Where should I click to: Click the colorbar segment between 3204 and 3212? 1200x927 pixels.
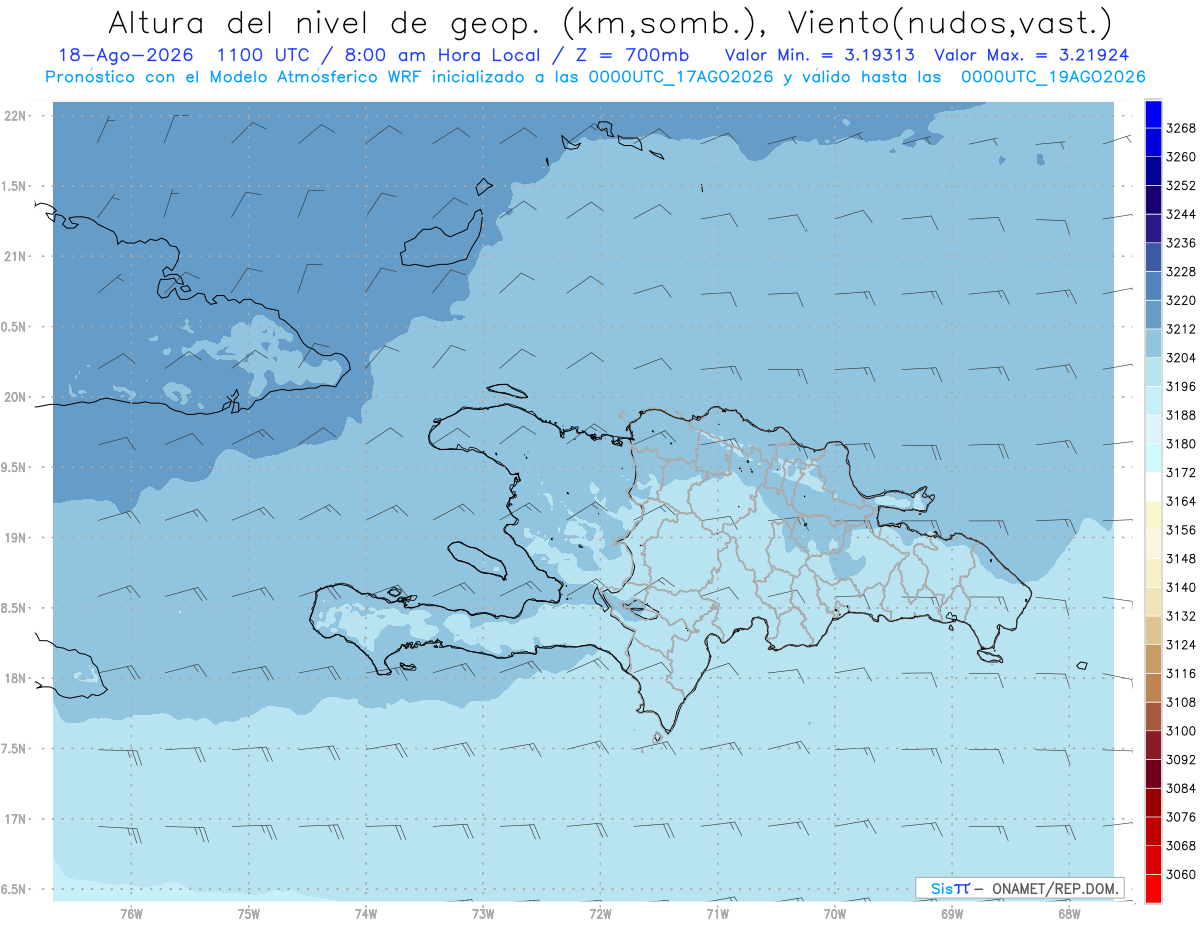(x=1152, y=343)
